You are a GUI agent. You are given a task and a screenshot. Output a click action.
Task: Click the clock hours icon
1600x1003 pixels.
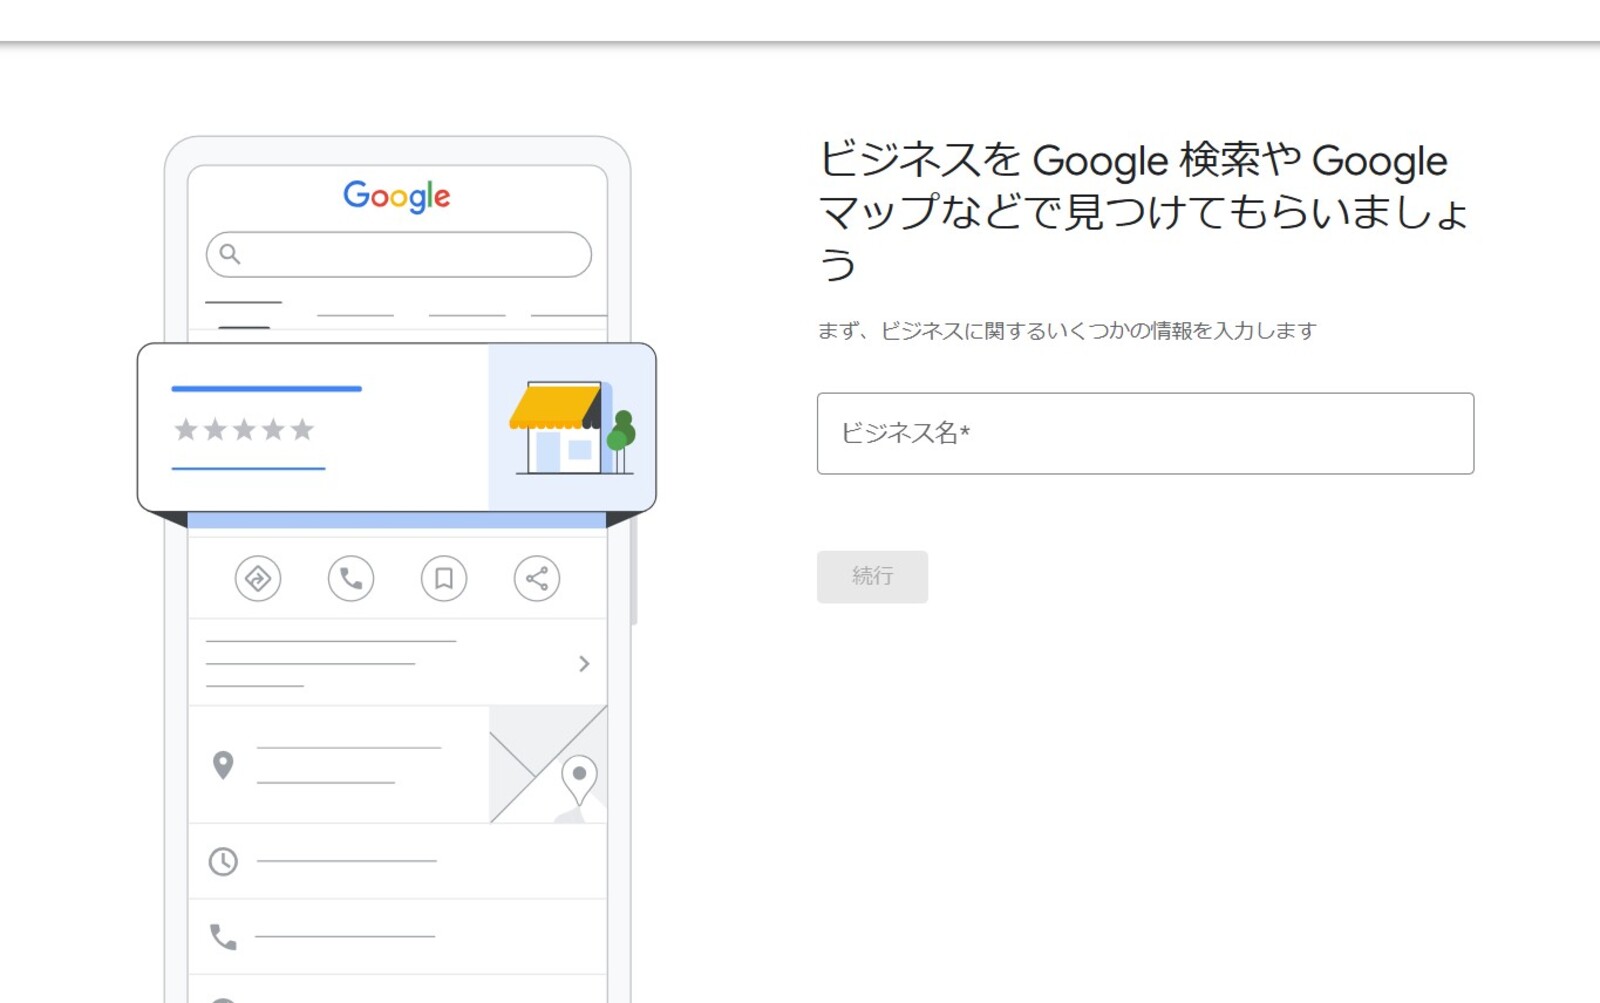pyautogui.click(x=223, y=861)
